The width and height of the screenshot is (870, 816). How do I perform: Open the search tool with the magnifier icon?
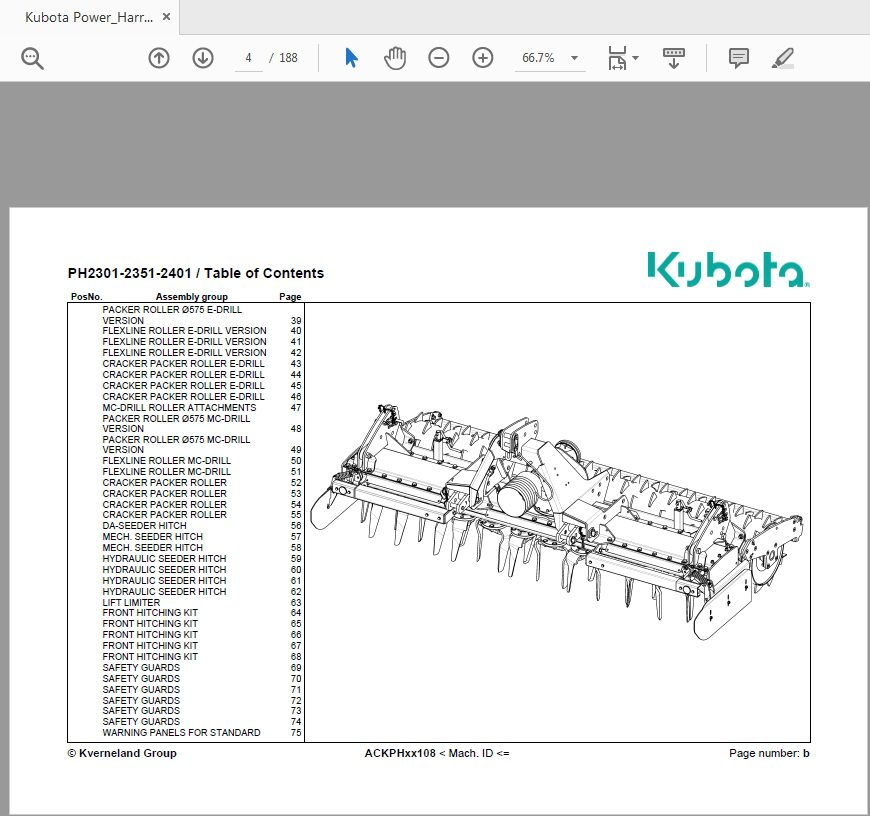click(32, 58)
